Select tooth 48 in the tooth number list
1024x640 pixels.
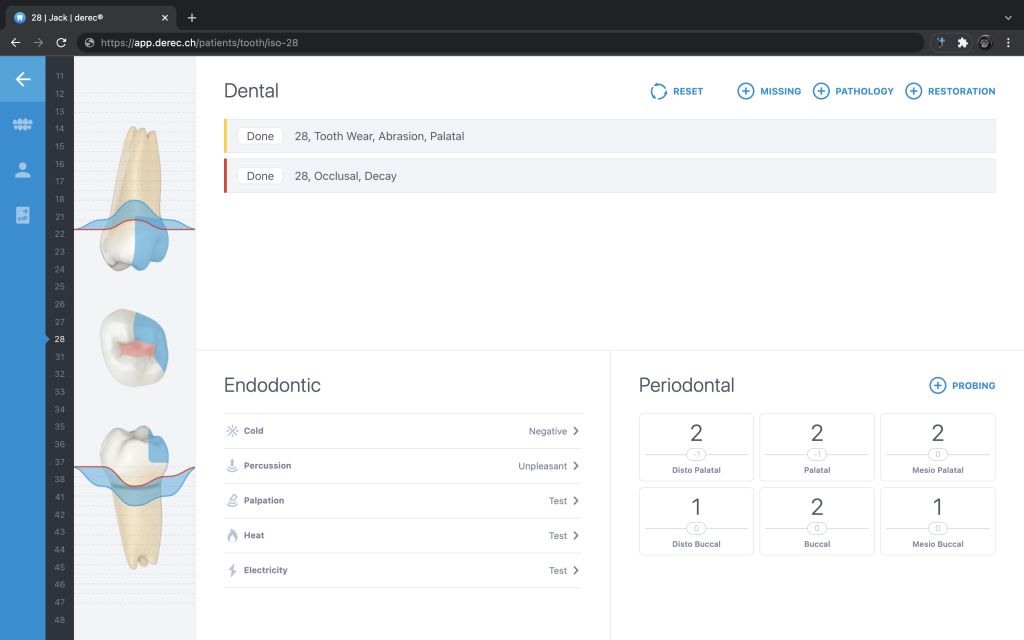click(x=59, y=620)
